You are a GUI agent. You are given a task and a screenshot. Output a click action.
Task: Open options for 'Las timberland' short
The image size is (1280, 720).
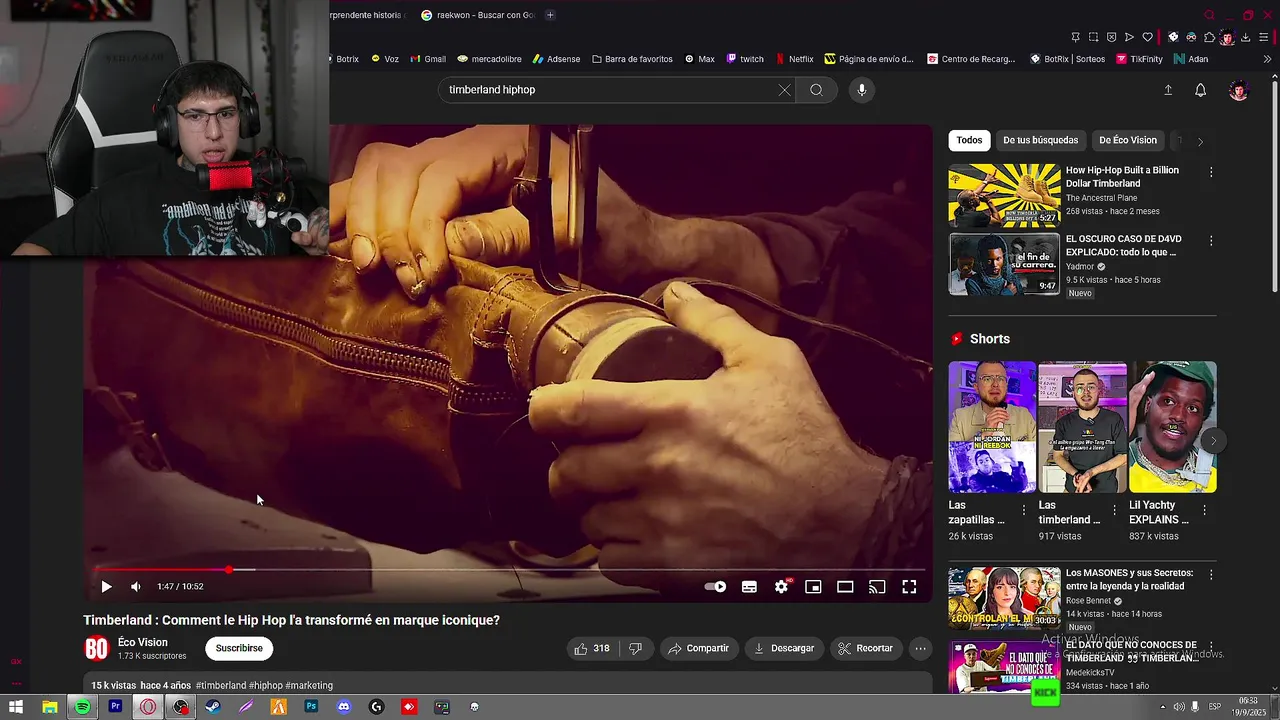pyautogui.click(x=1114, y=510)
